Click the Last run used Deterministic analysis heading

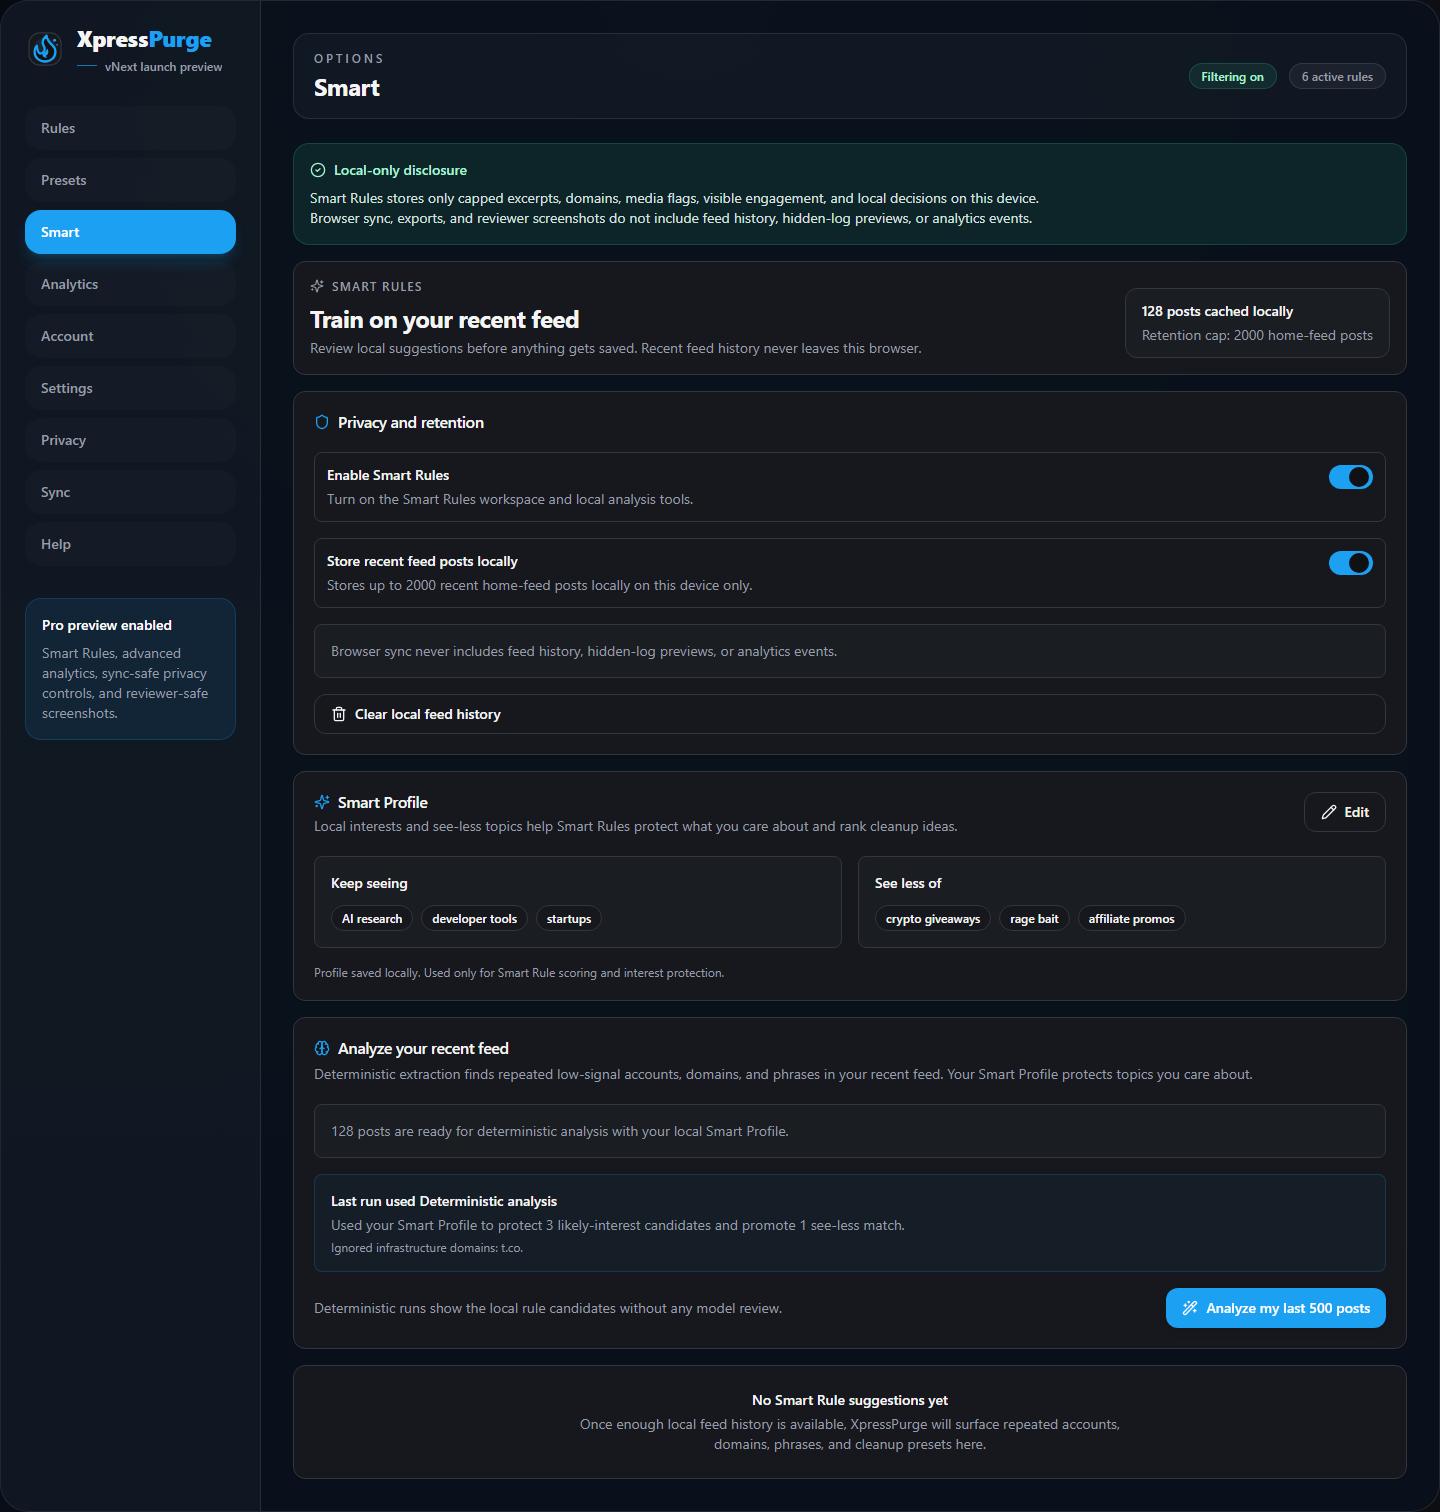coord(444,1201)
